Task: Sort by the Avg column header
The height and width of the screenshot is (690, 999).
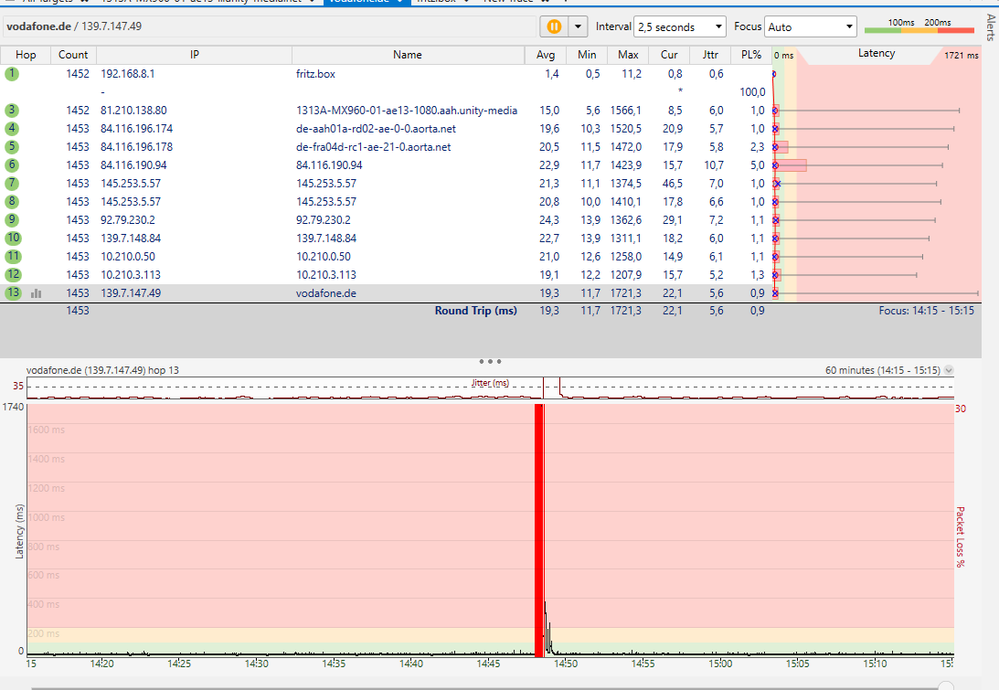Action: [x=545, y=55]
